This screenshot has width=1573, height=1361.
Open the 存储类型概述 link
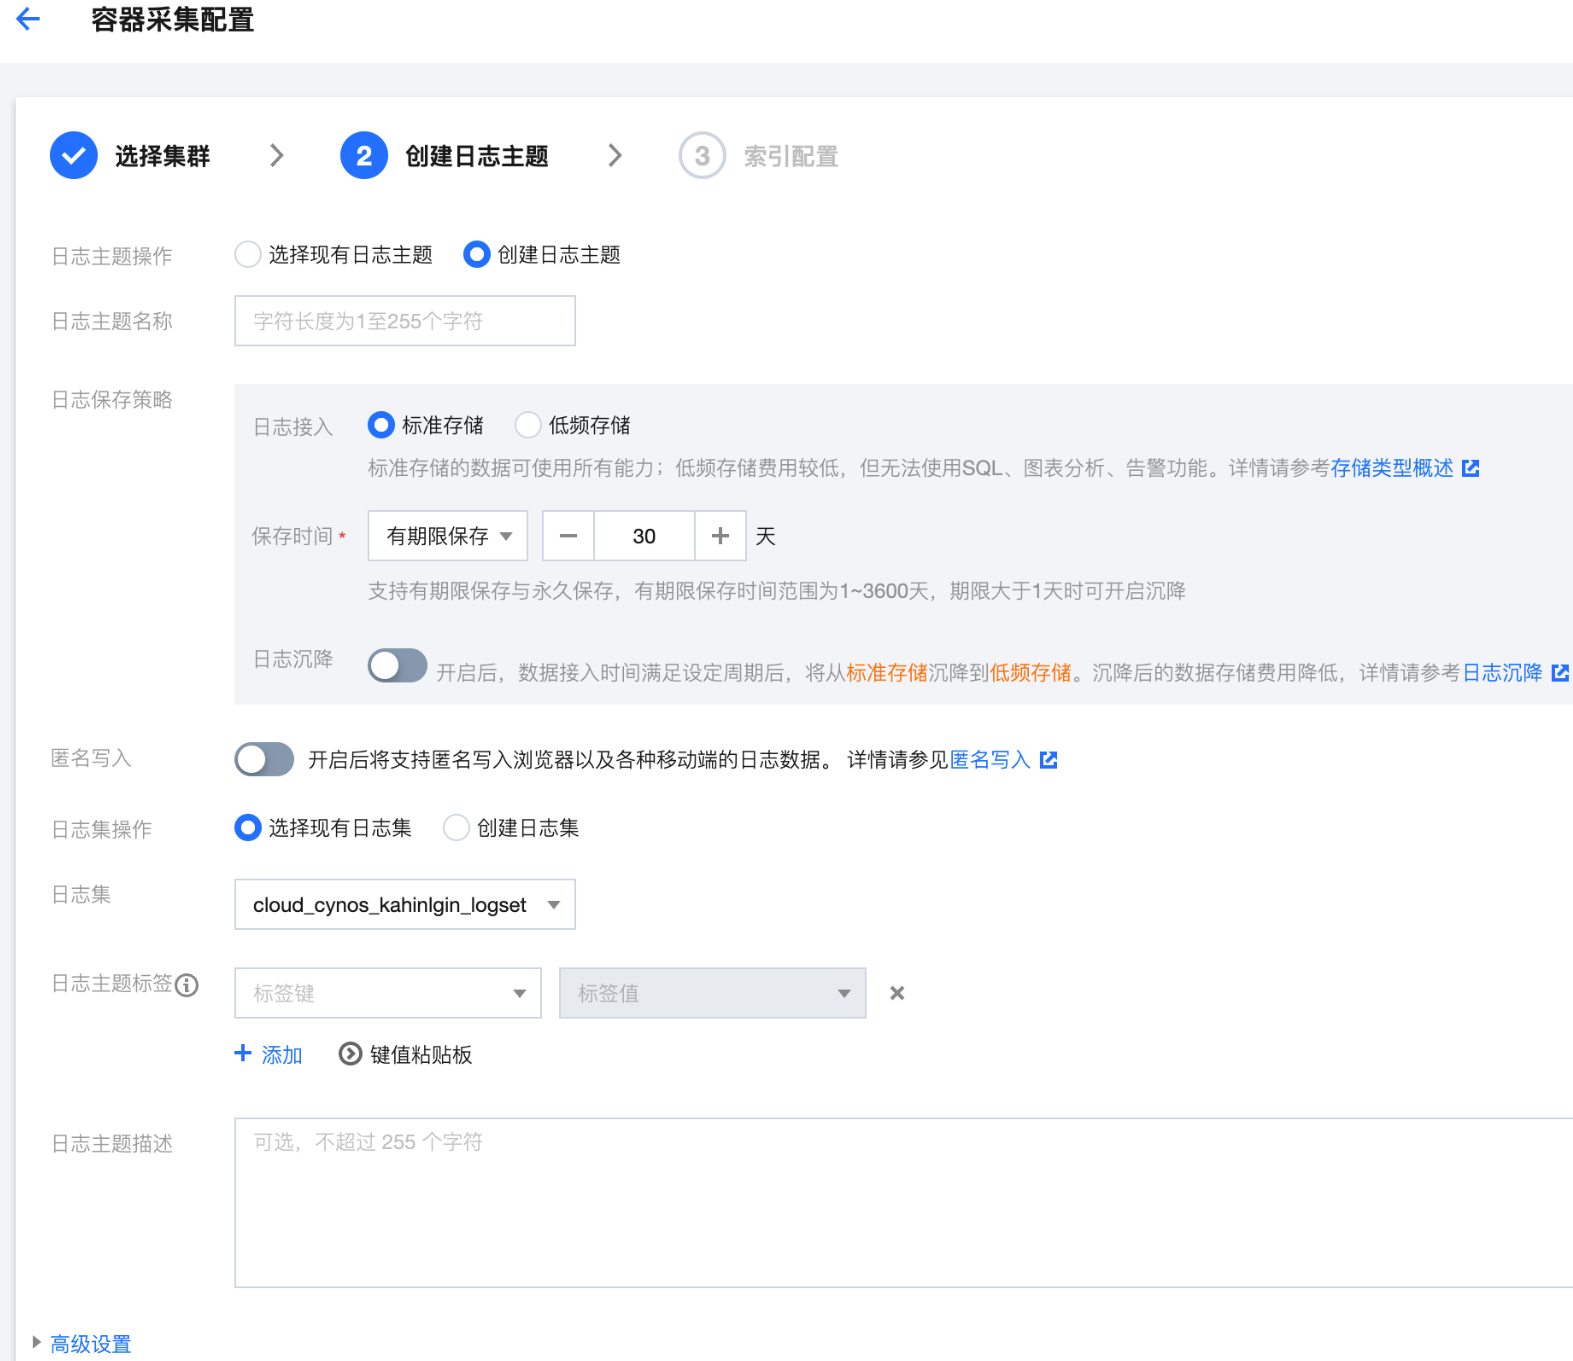[x=1392, y=468]
